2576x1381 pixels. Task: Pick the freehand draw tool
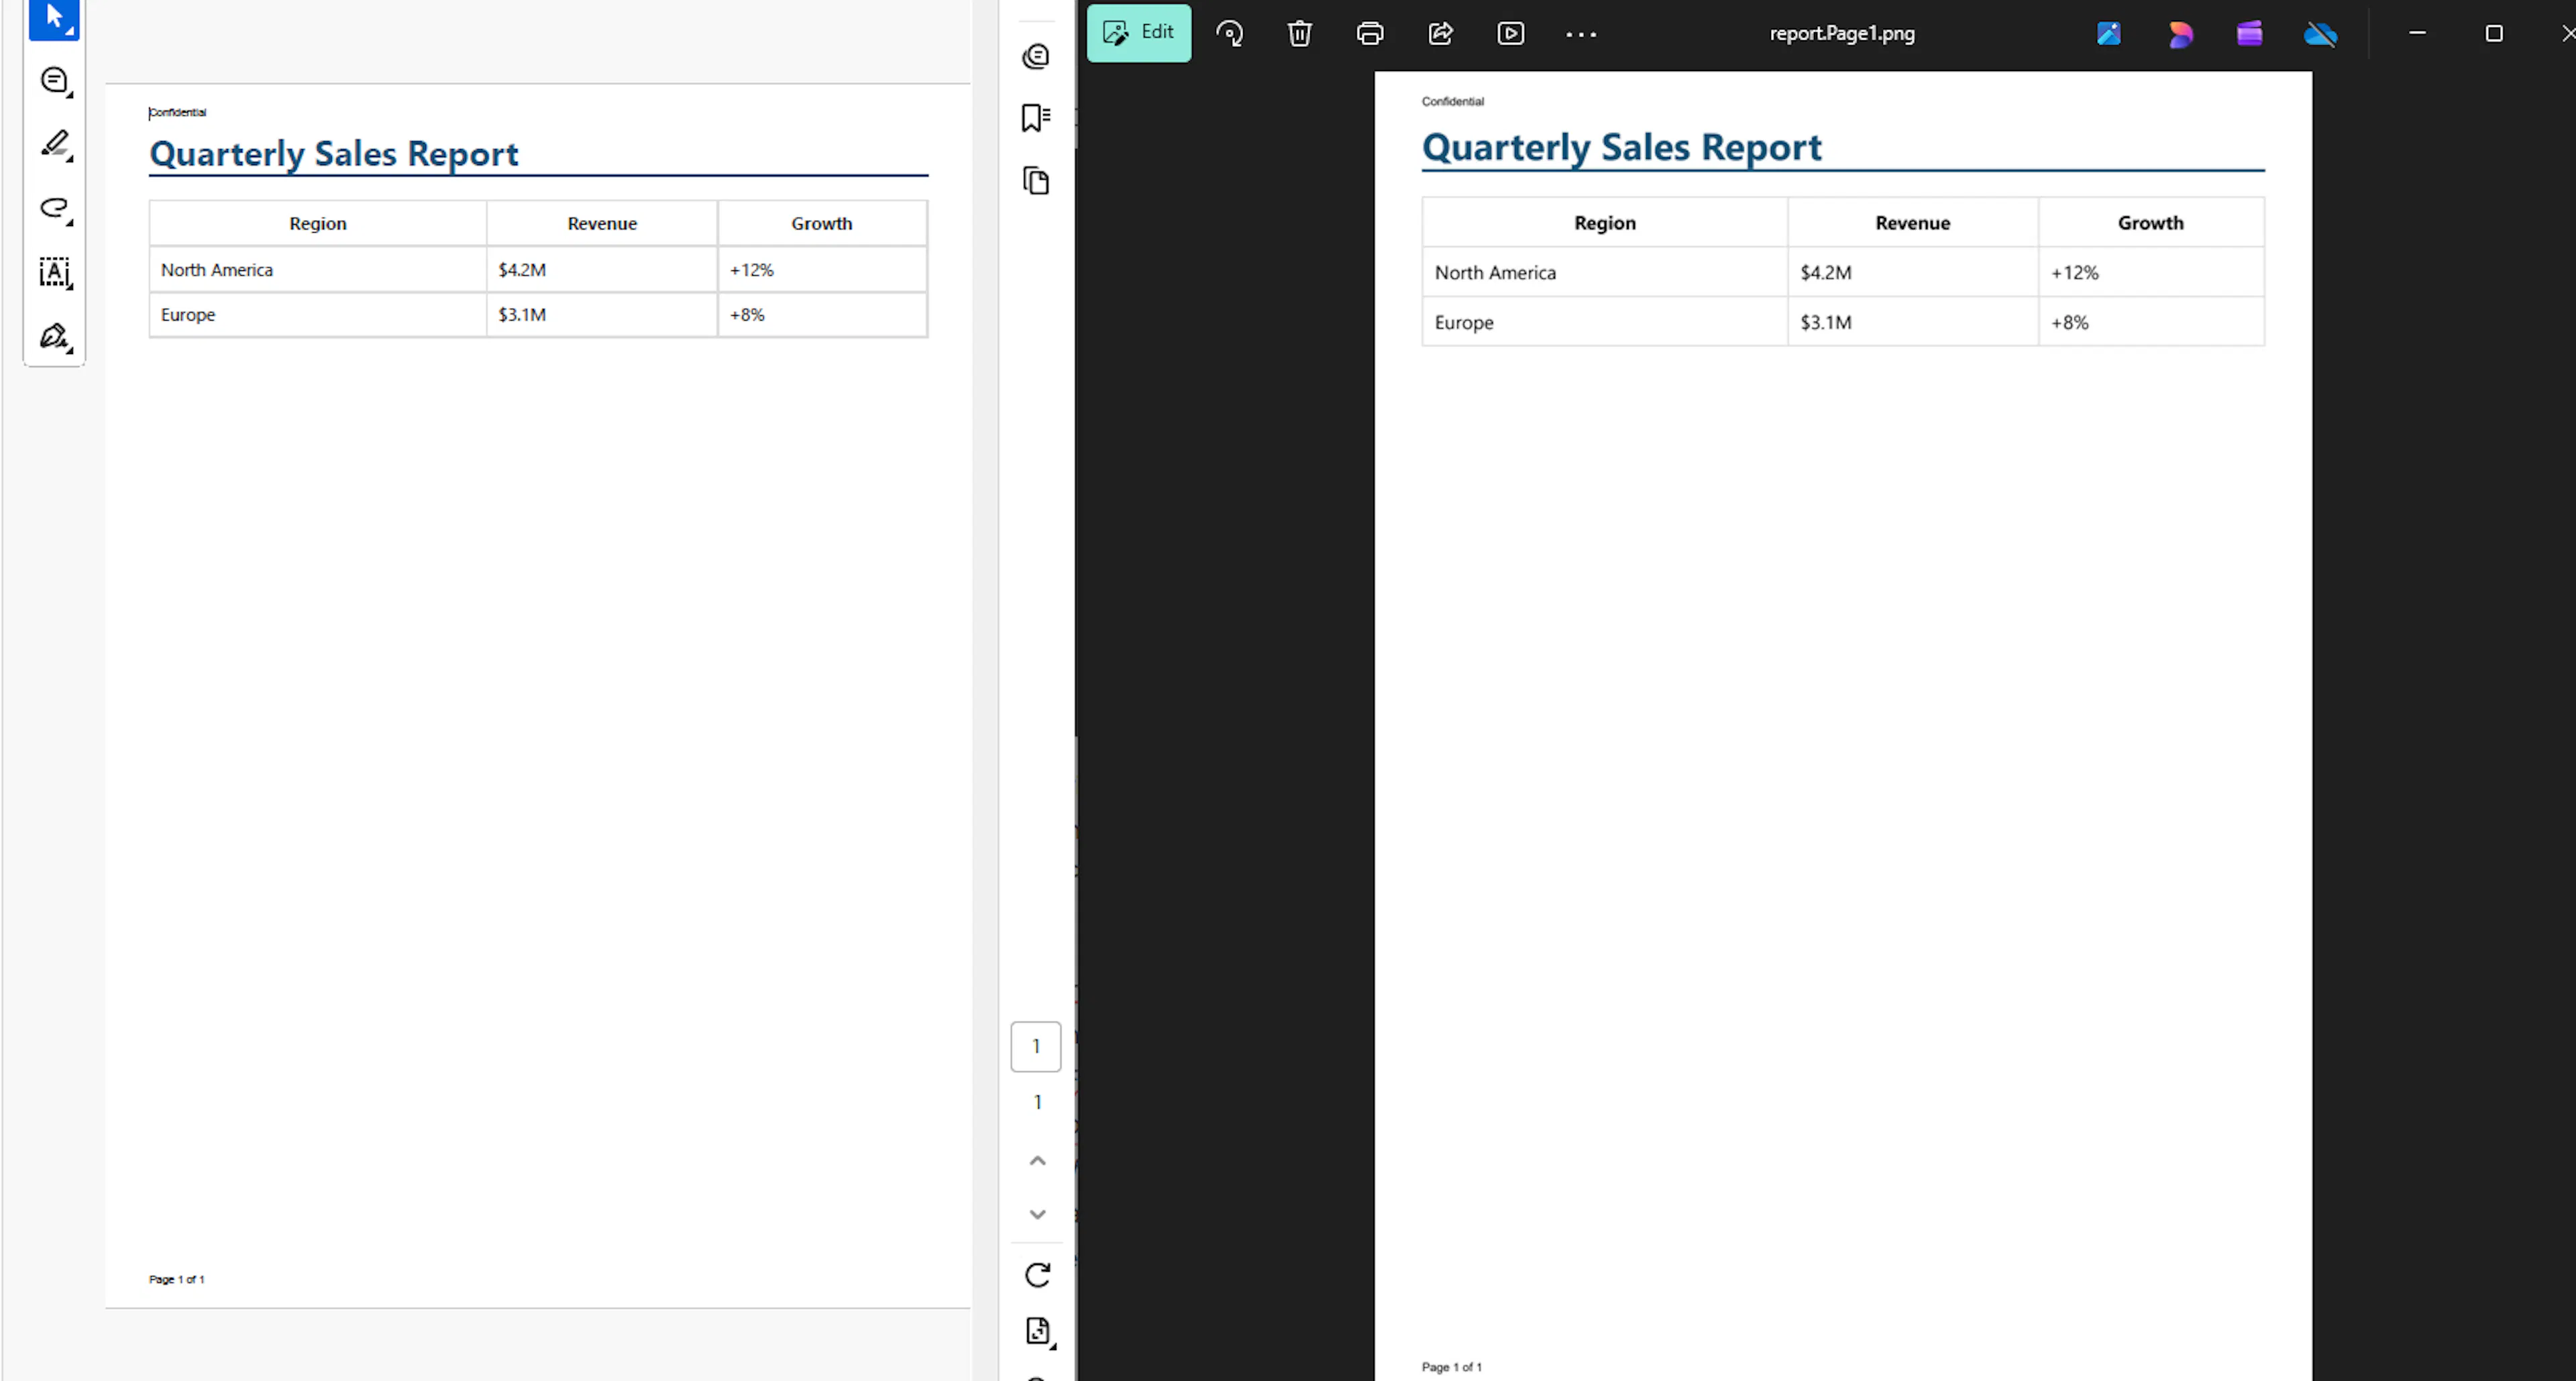click(55, 208)
